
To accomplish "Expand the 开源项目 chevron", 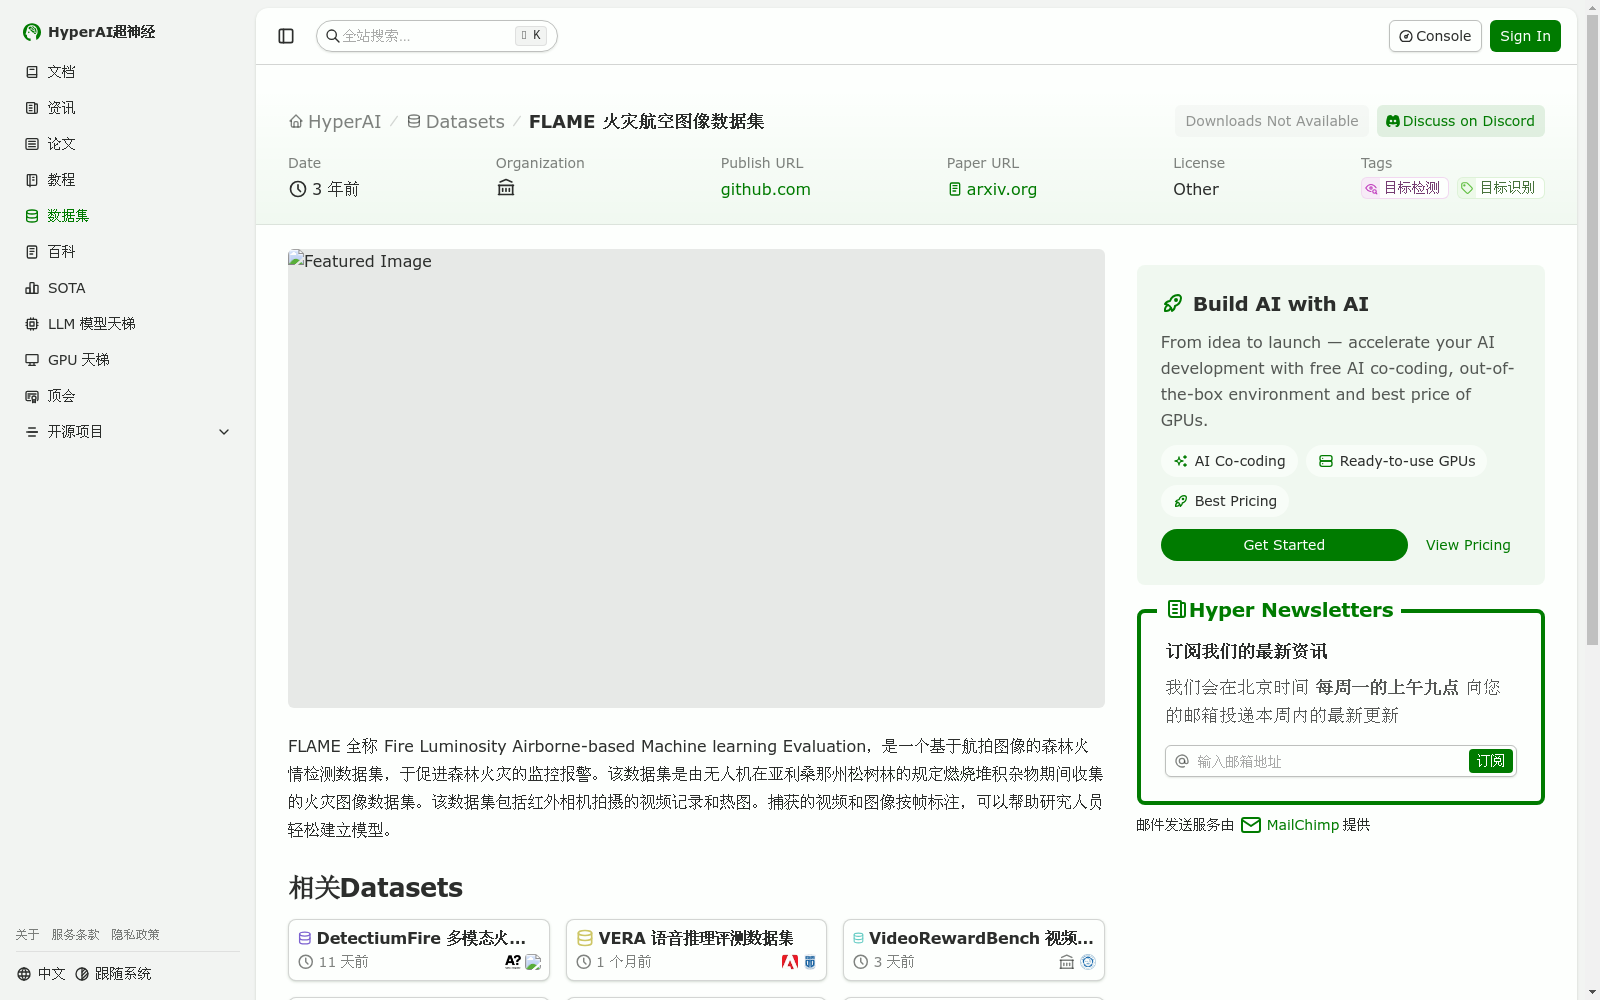I will 224,432.
